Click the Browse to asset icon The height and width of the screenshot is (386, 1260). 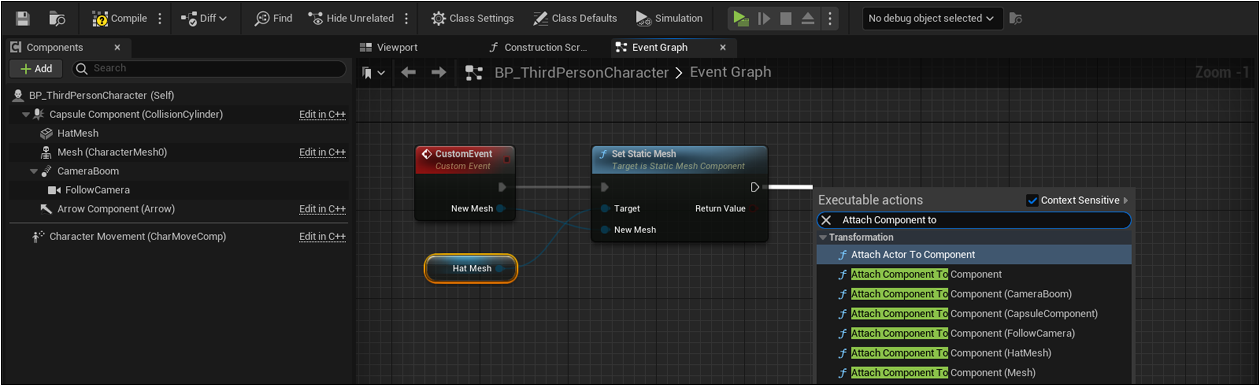click(57, 18)
